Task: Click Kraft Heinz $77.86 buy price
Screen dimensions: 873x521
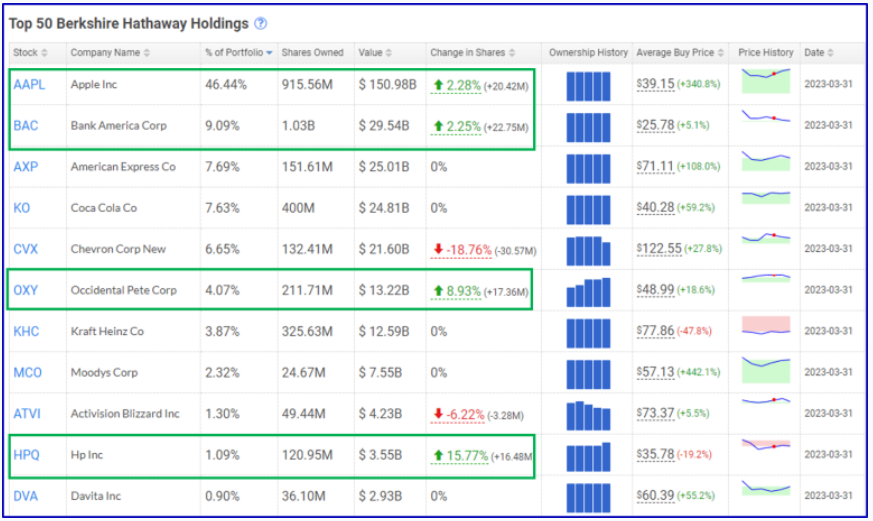Action: (x=655, y=331)
